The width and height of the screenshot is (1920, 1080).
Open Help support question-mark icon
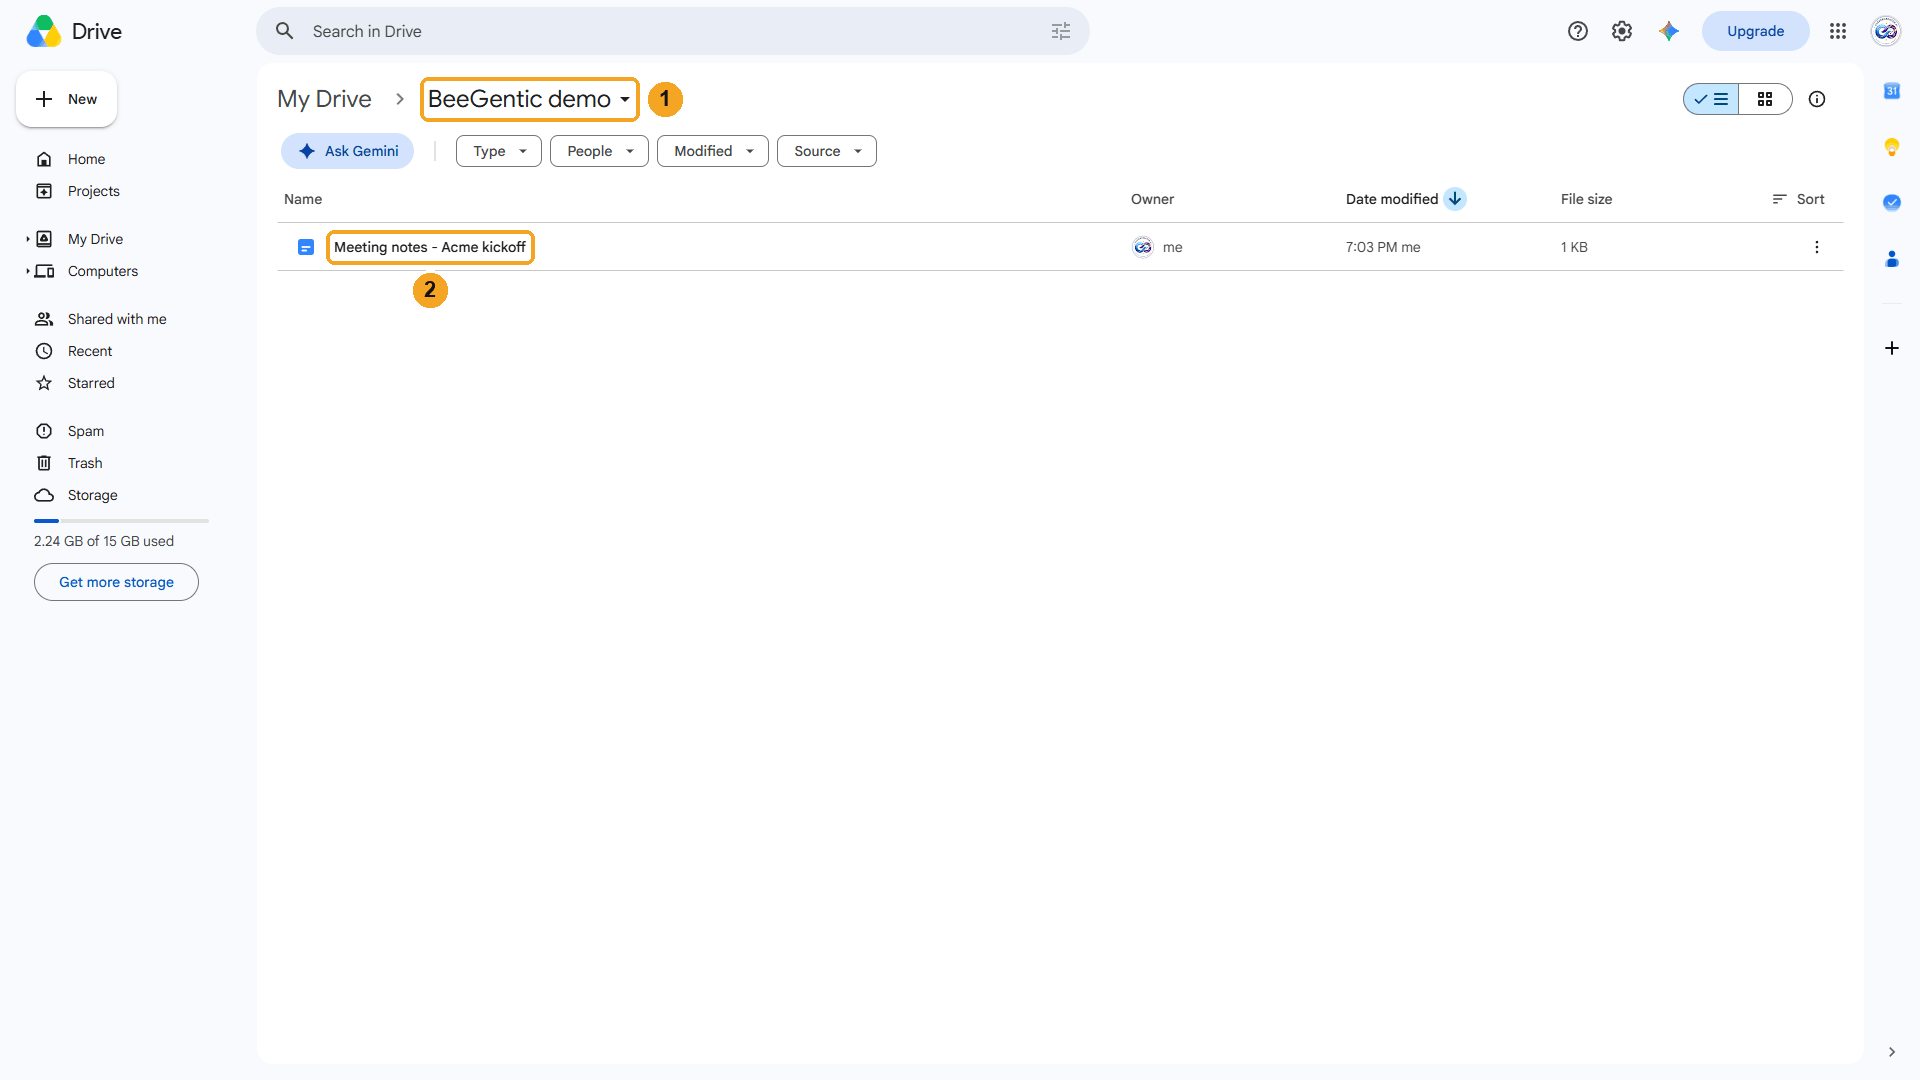(1578, 31)
